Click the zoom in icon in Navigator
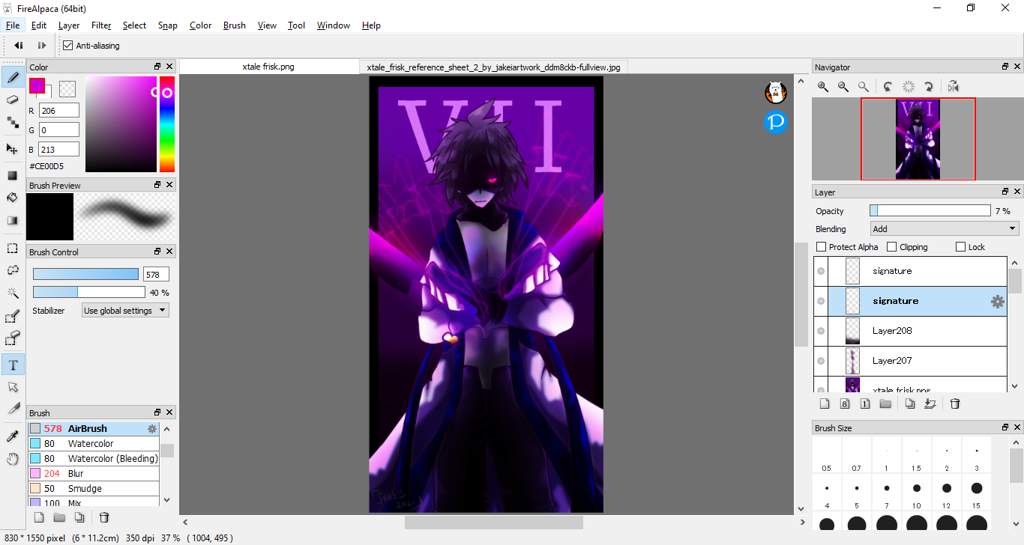1024x545 pixels. tap(823, 86)
